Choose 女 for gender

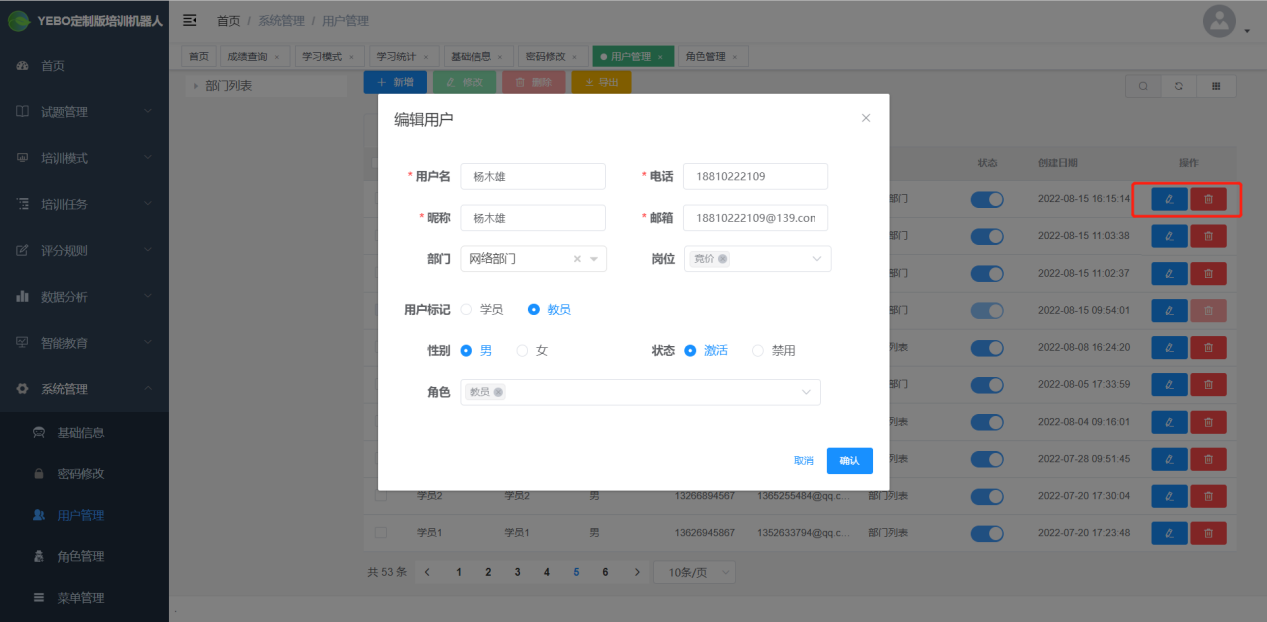(522, 351)
